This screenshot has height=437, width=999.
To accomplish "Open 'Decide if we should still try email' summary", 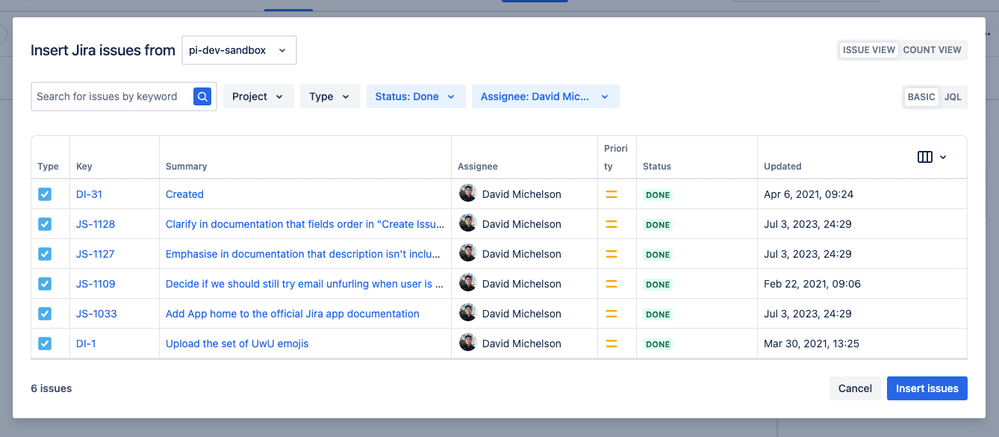I will (305, 284).
